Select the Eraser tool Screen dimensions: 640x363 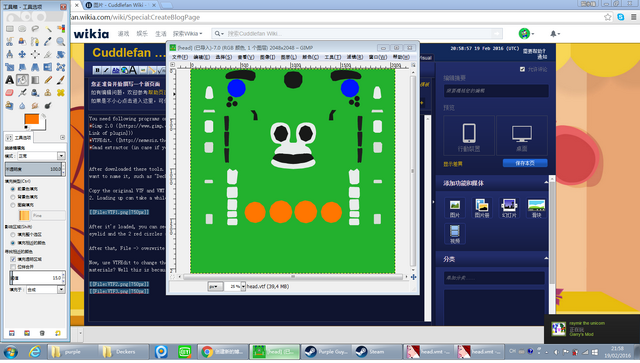pyautogui.click(x=9, y=93)
